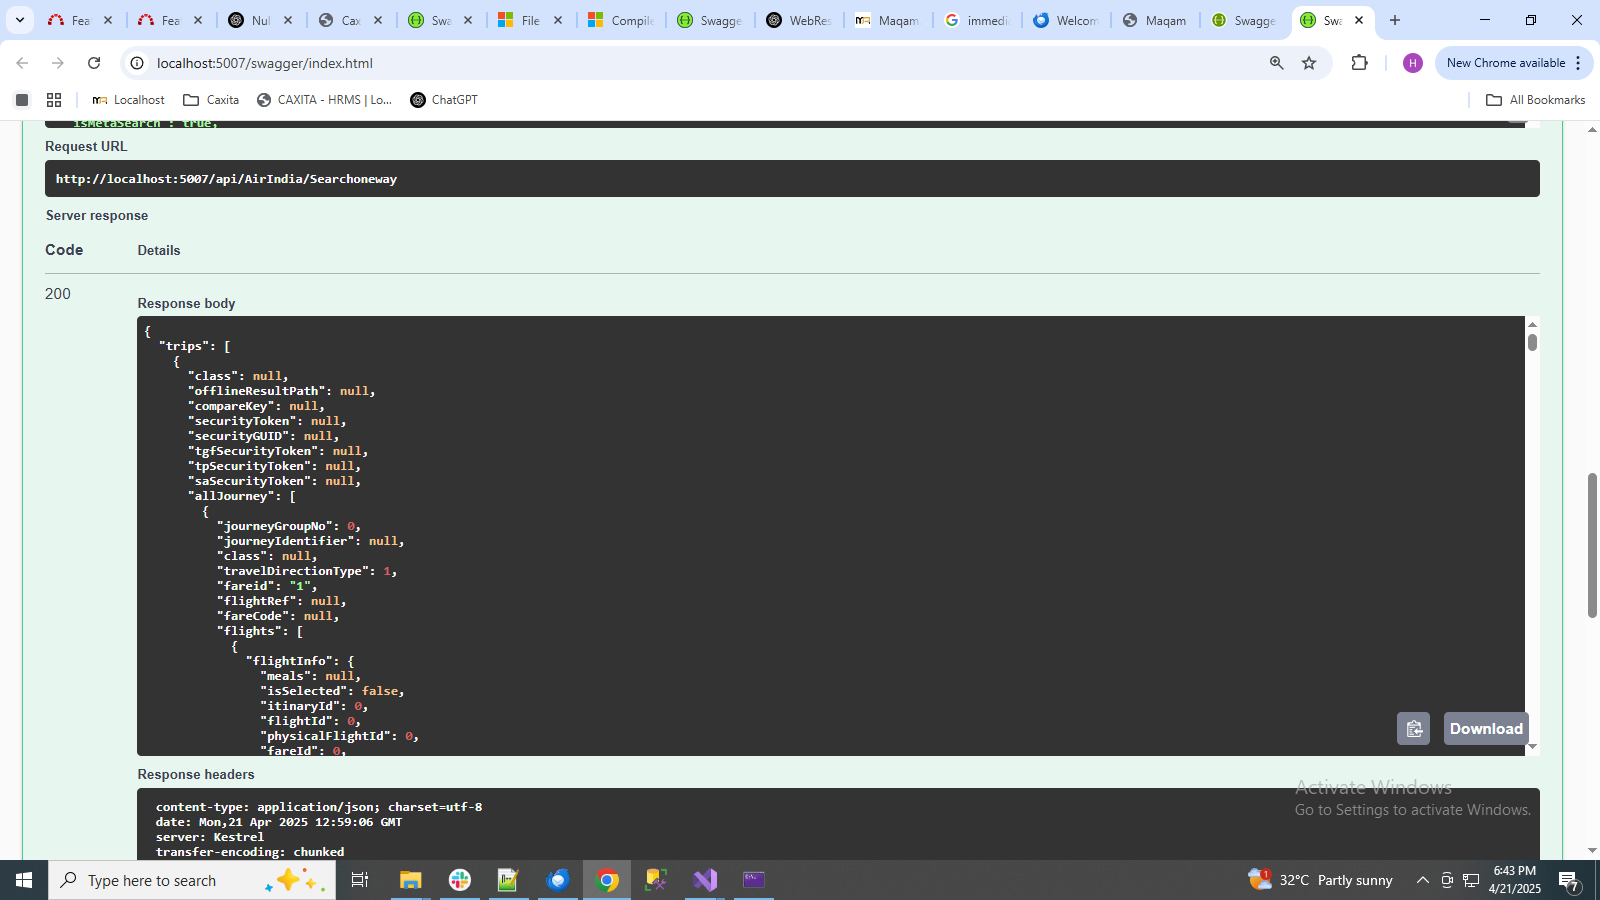
Task: Expand the tab search dropdown arrow
Action: click(19, 20)
